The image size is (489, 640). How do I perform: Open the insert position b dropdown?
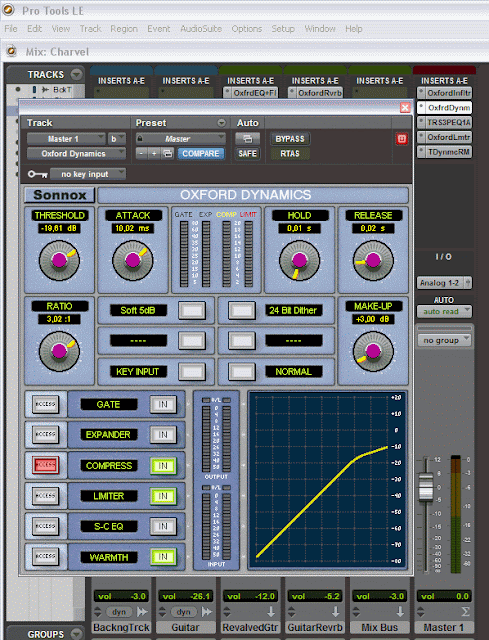[117, 139]
